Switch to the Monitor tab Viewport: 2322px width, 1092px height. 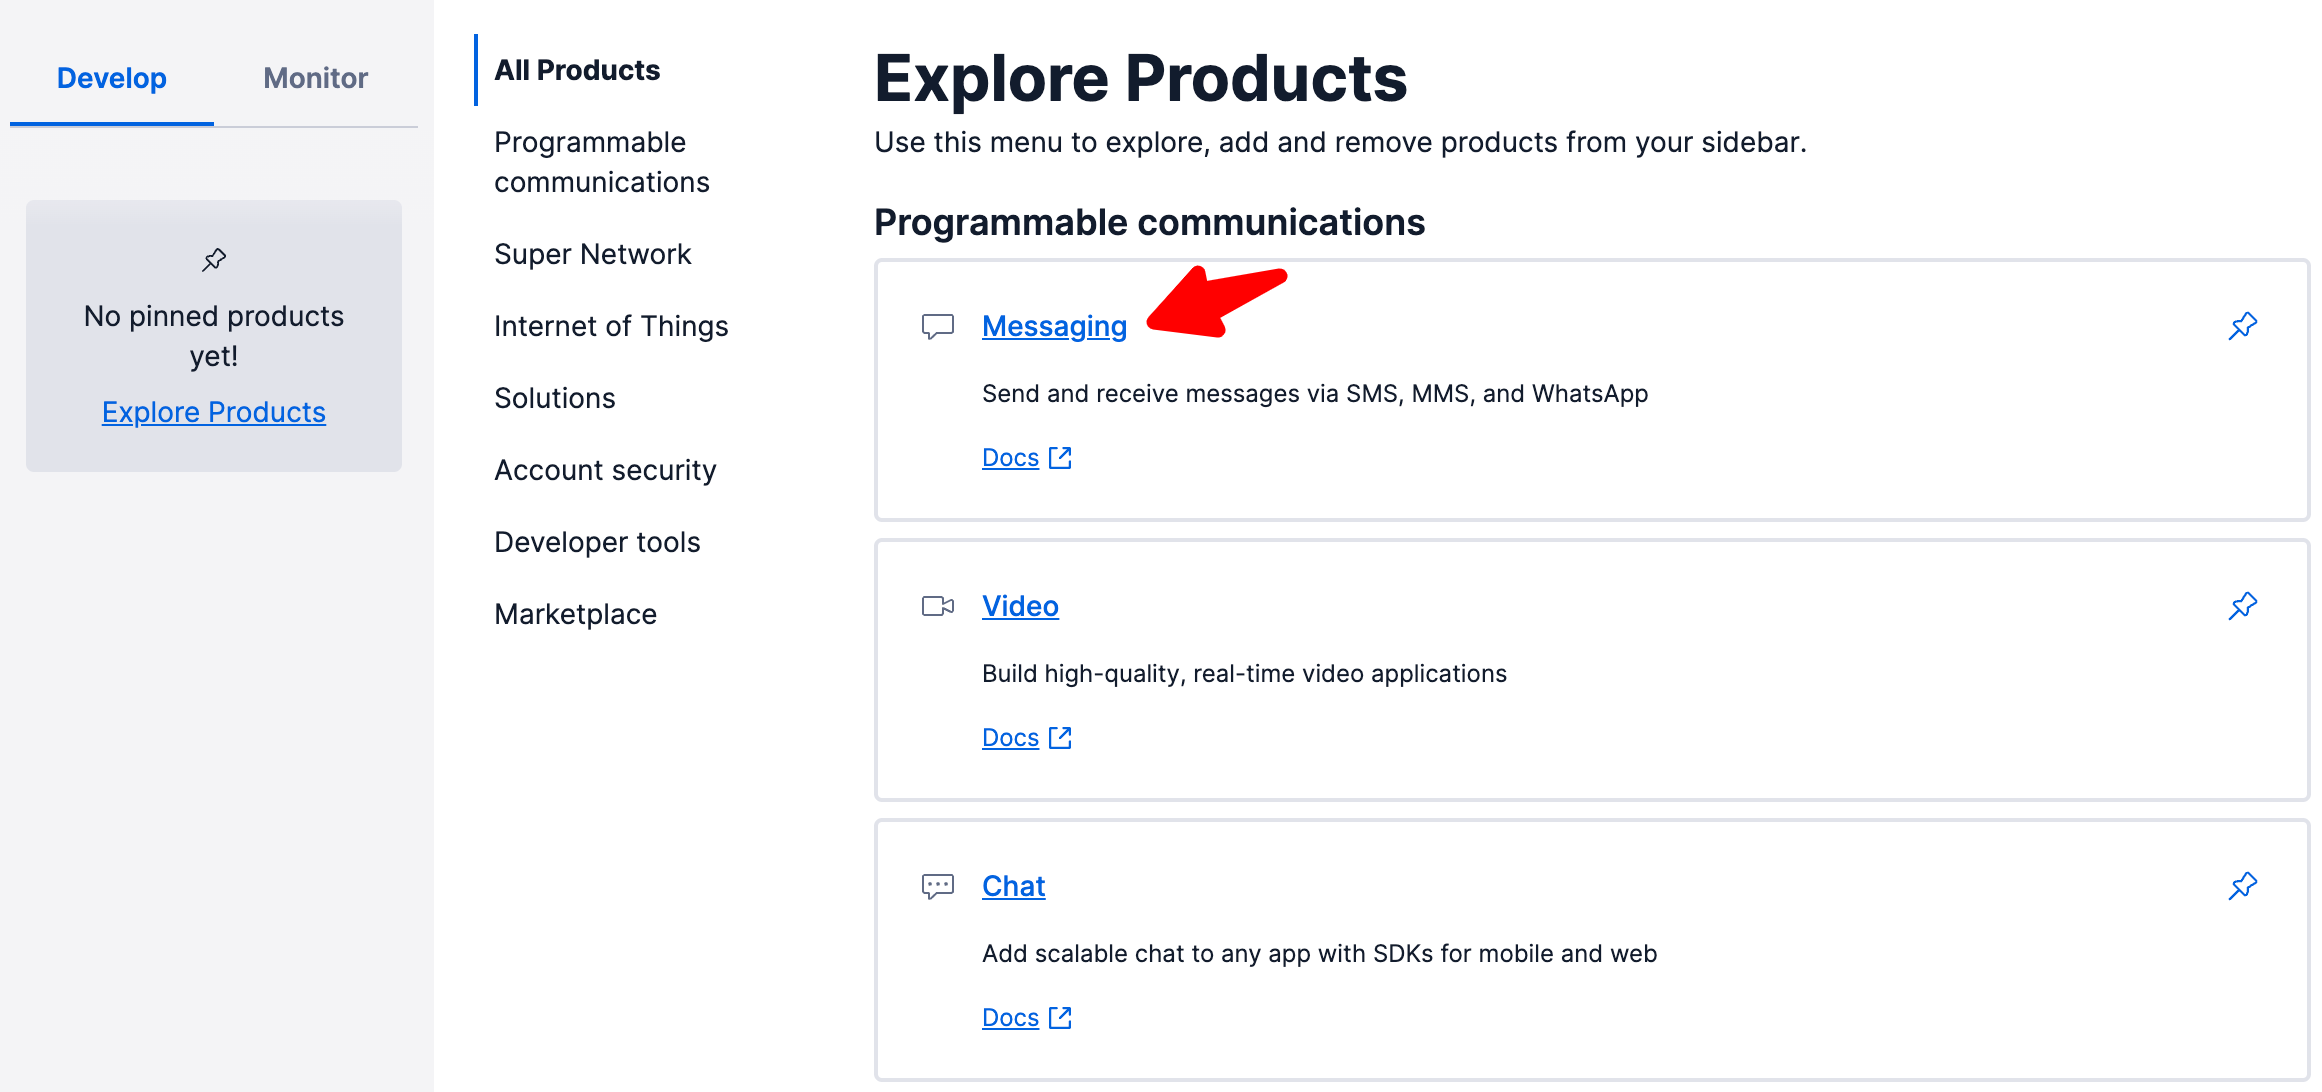[315, 78]
